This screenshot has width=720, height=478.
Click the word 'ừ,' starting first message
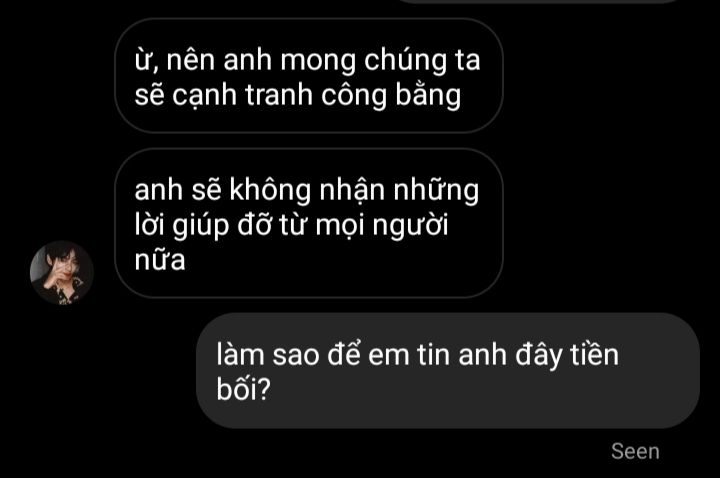pyautogui.click(x=146, y=62)
